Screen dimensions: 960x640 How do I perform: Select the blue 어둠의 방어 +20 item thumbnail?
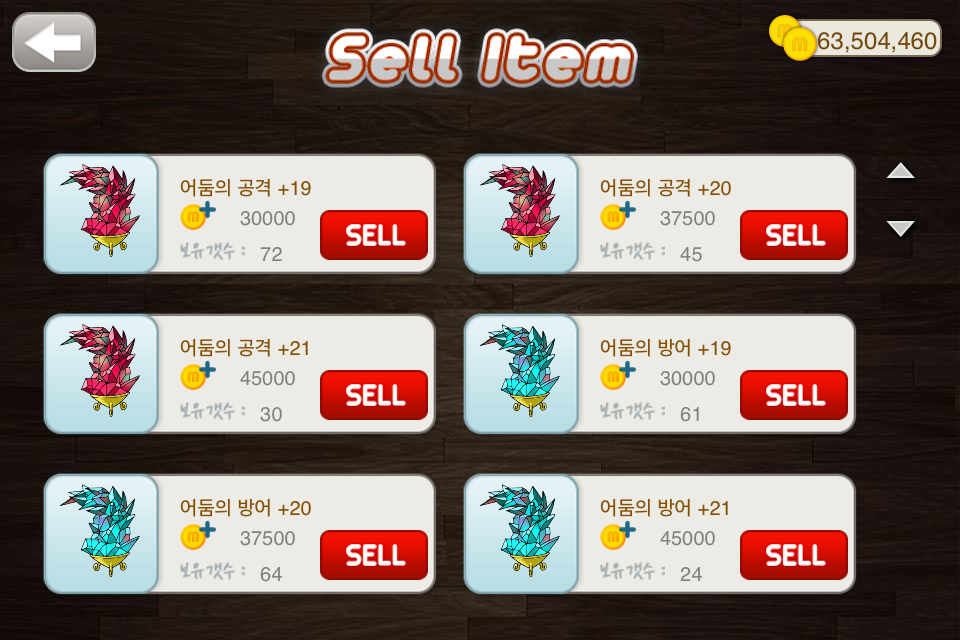tap(102, 533)
